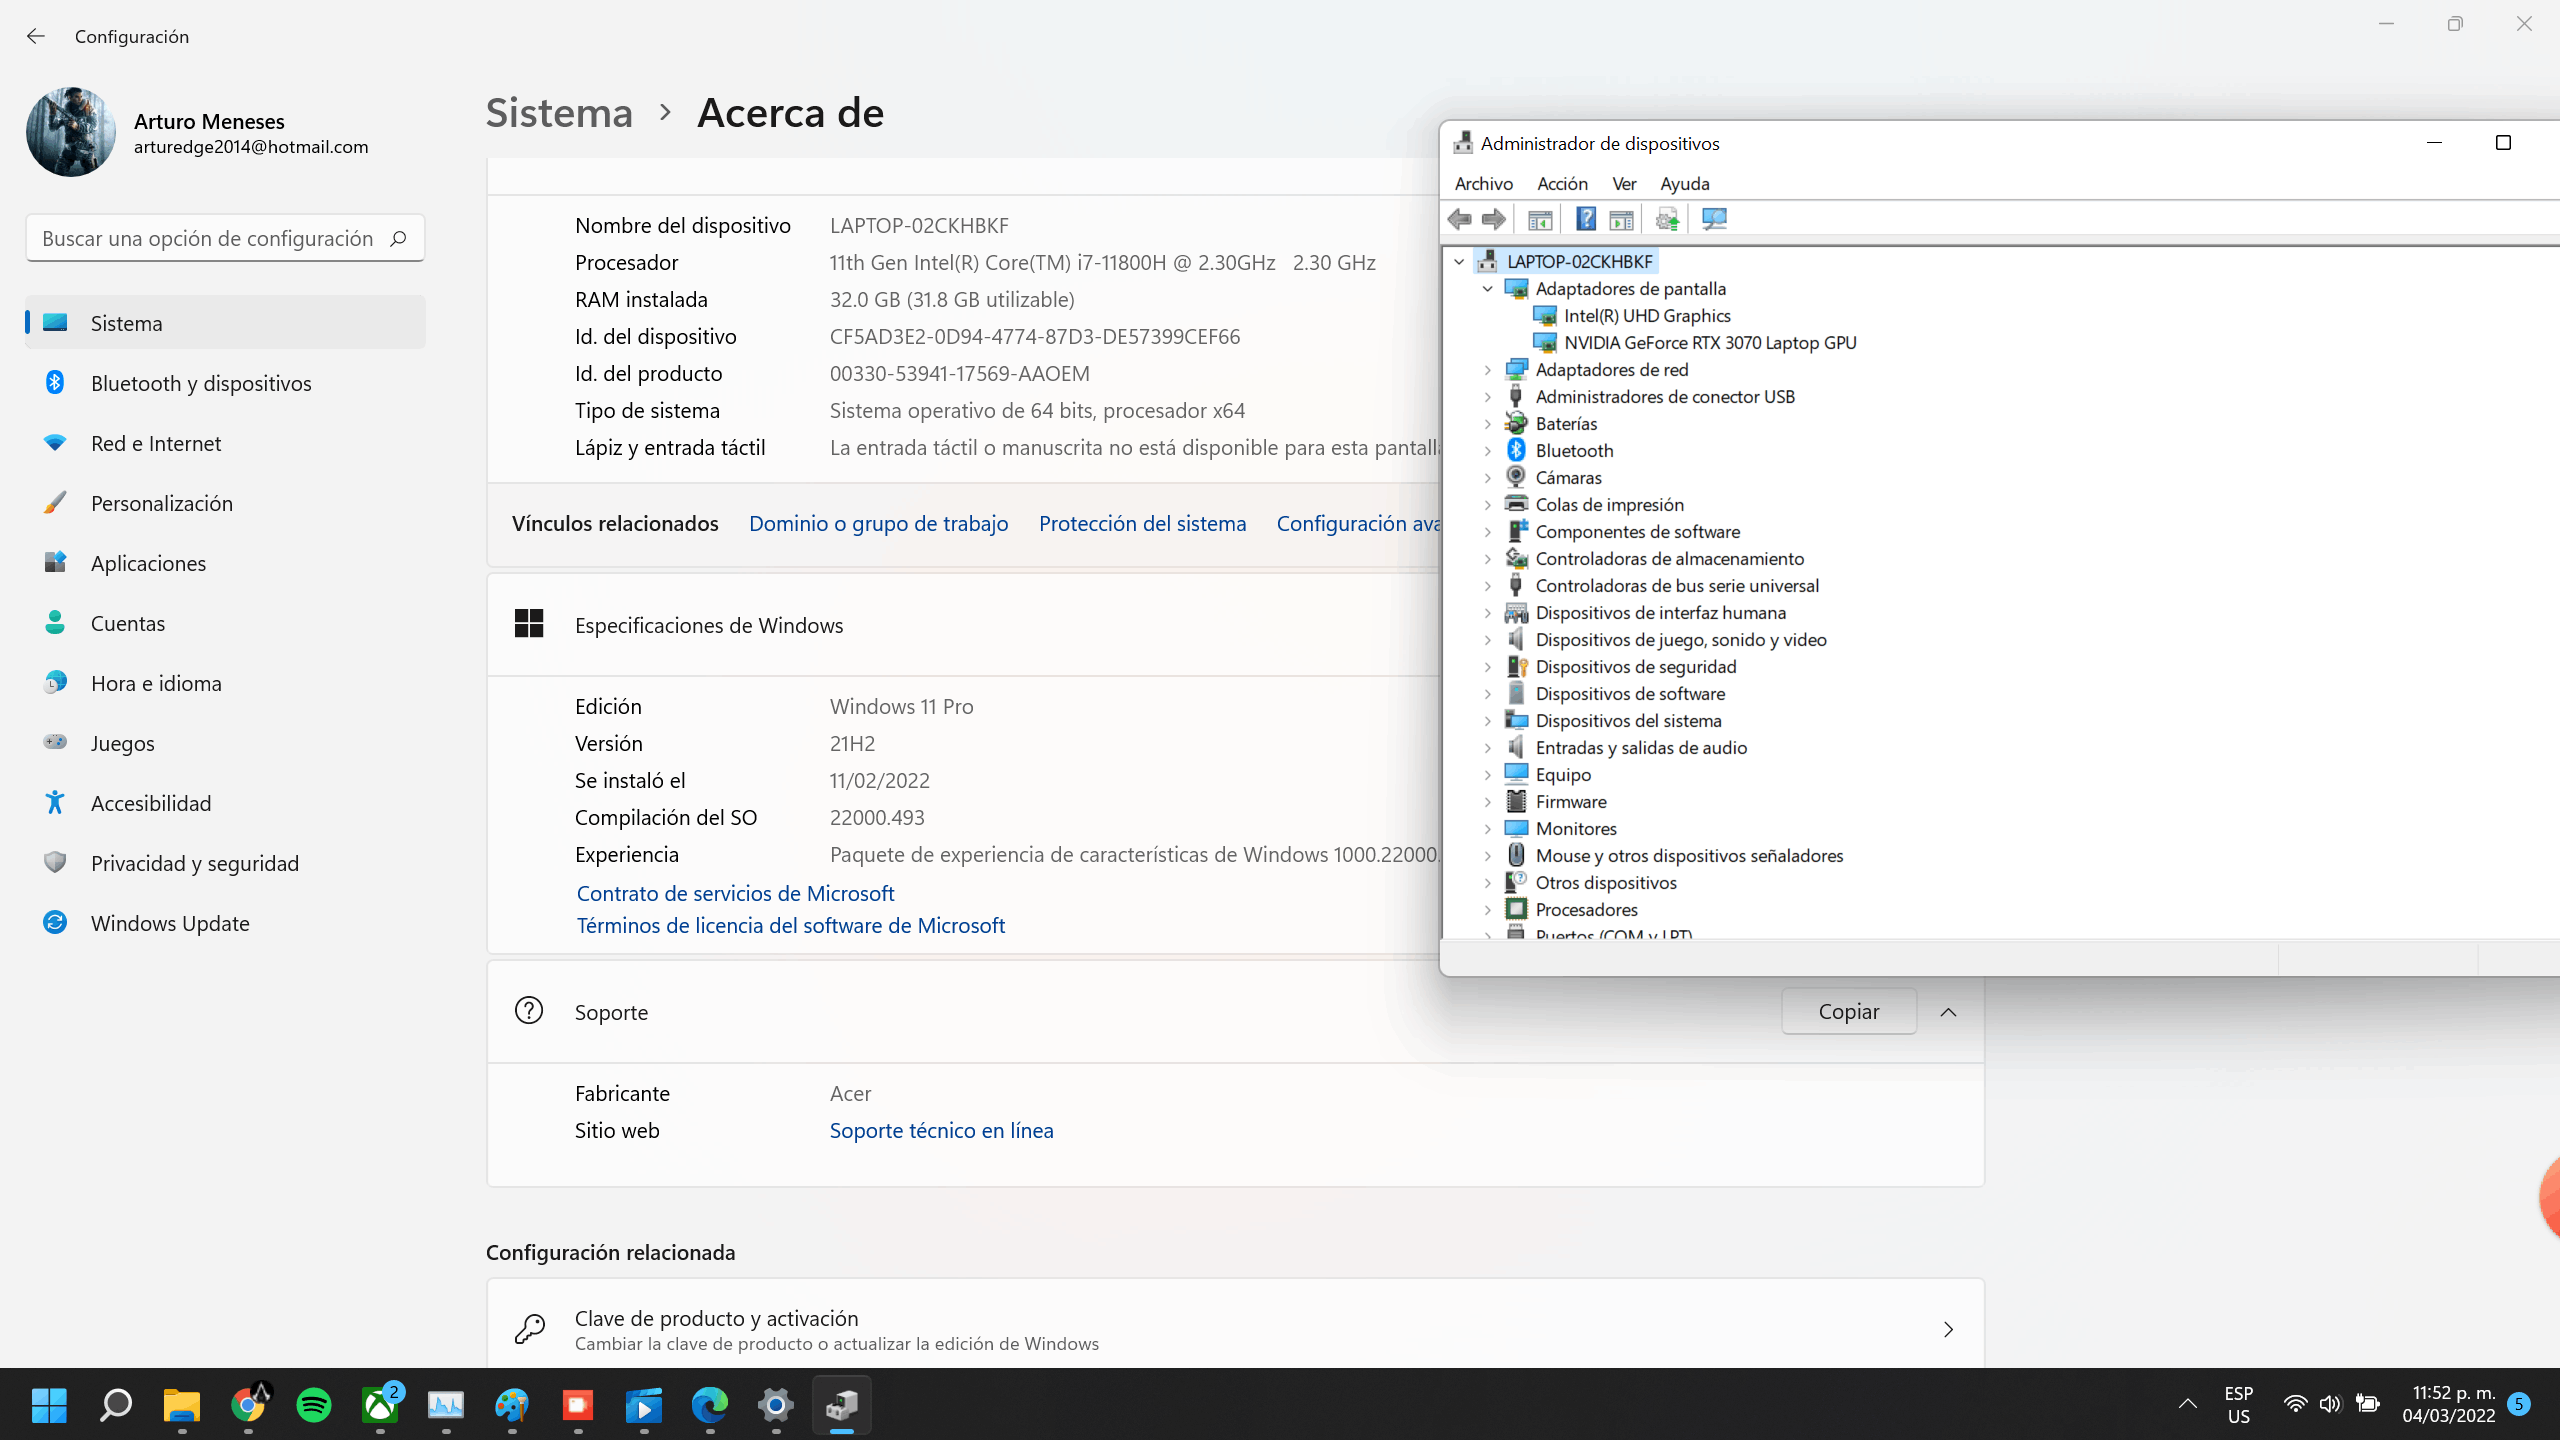Open the Archivo menu in Device Manager
Viewport: 2560px width, 1440px height.
(1482, 183)
